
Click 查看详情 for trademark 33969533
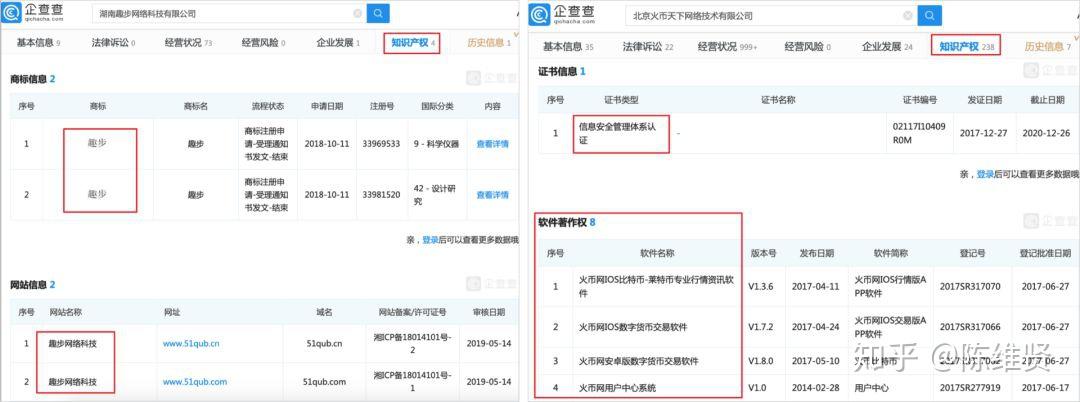[x=492, y=145]
